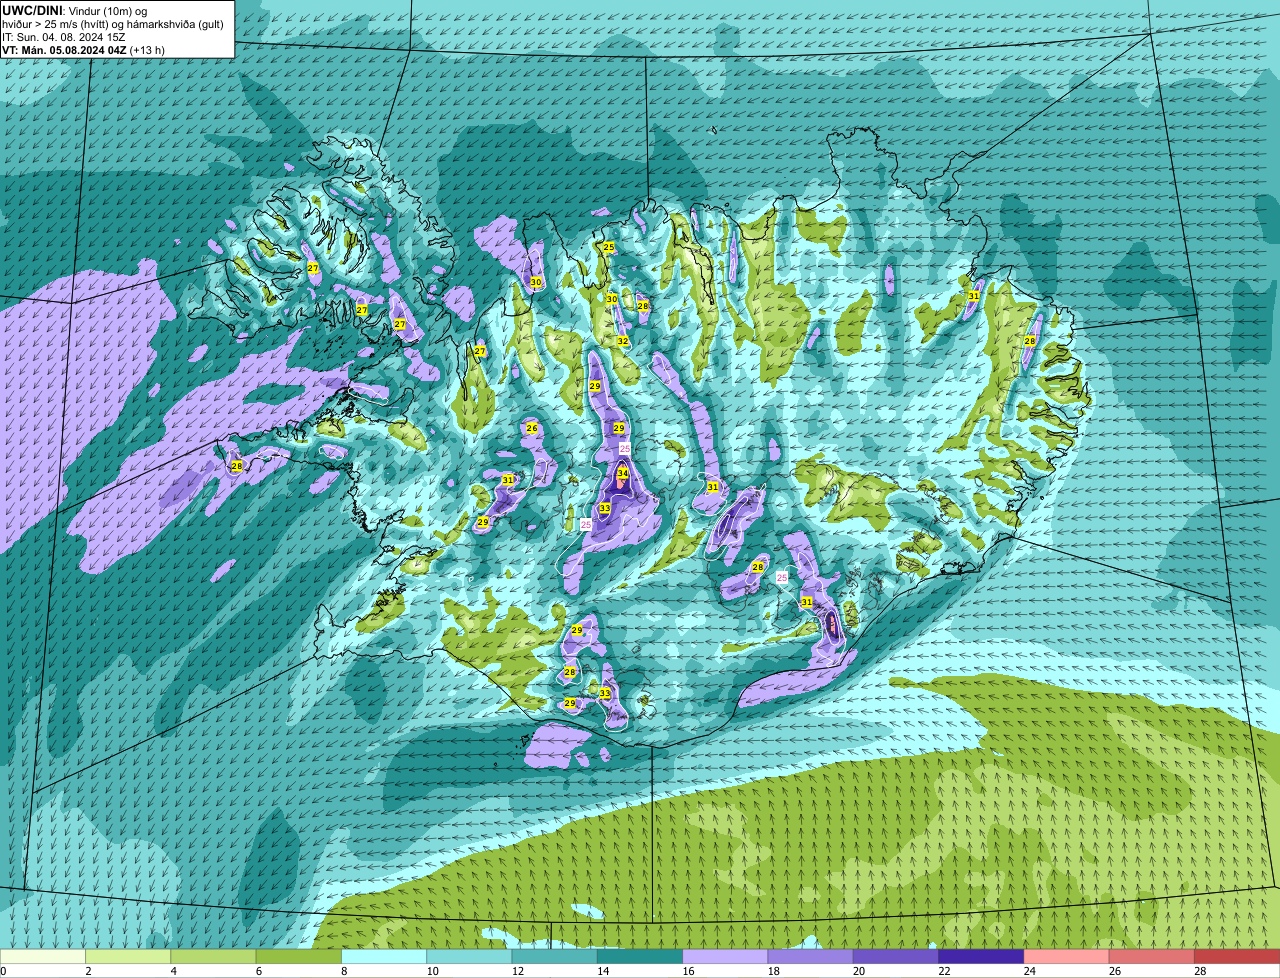This screenshot has height=978, width=1280.
Task: Click the yellow gust label '34'
Action: 622,473
